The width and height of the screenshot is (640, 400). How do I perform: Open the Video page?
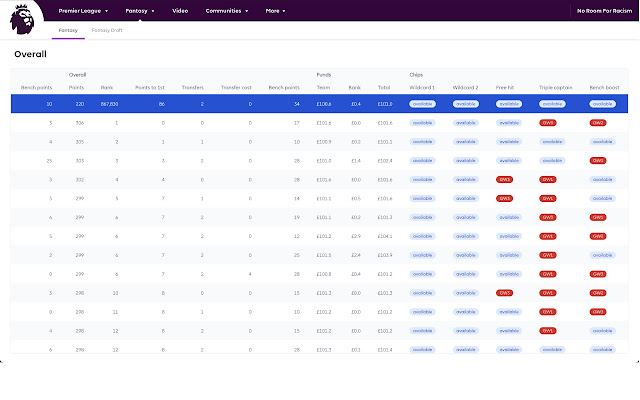pyautogui.click(x=180, y=11)
